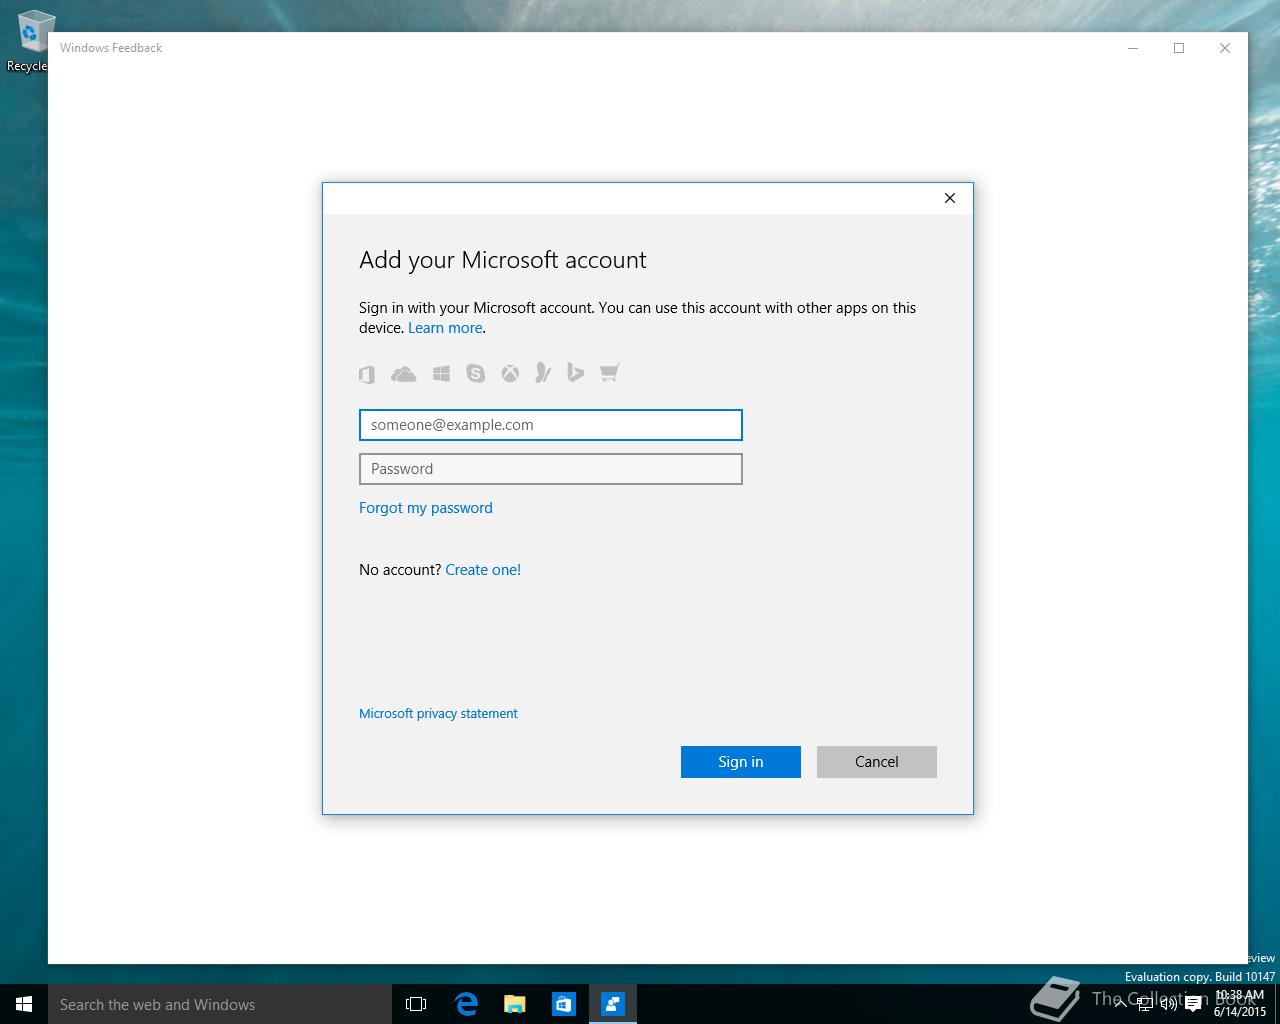Open the Action Center notifications icon

point(1193,1005)
